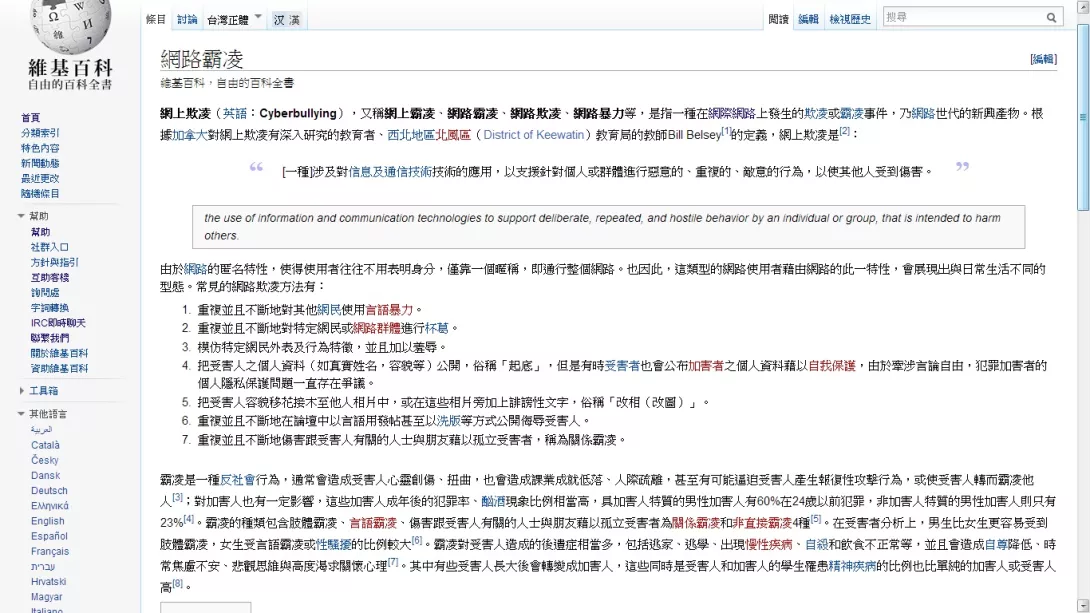Open the 檢視歷史 history tab
1090x613 pixels.
tap(849, 19)
